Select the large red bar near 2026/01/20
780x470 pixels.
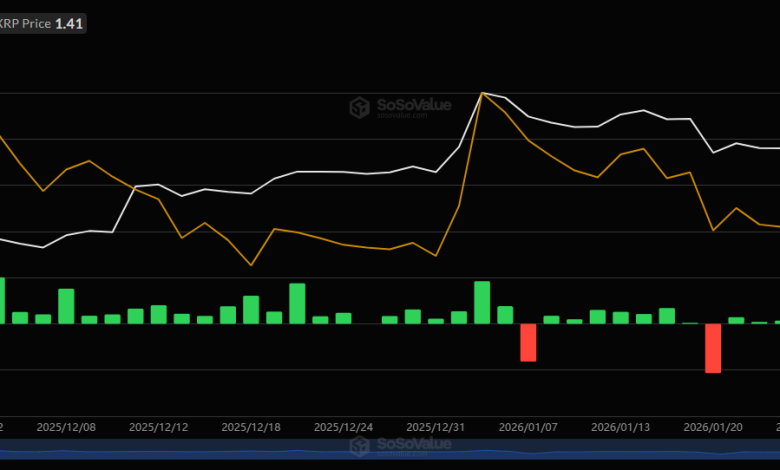(x=713, y=347)
